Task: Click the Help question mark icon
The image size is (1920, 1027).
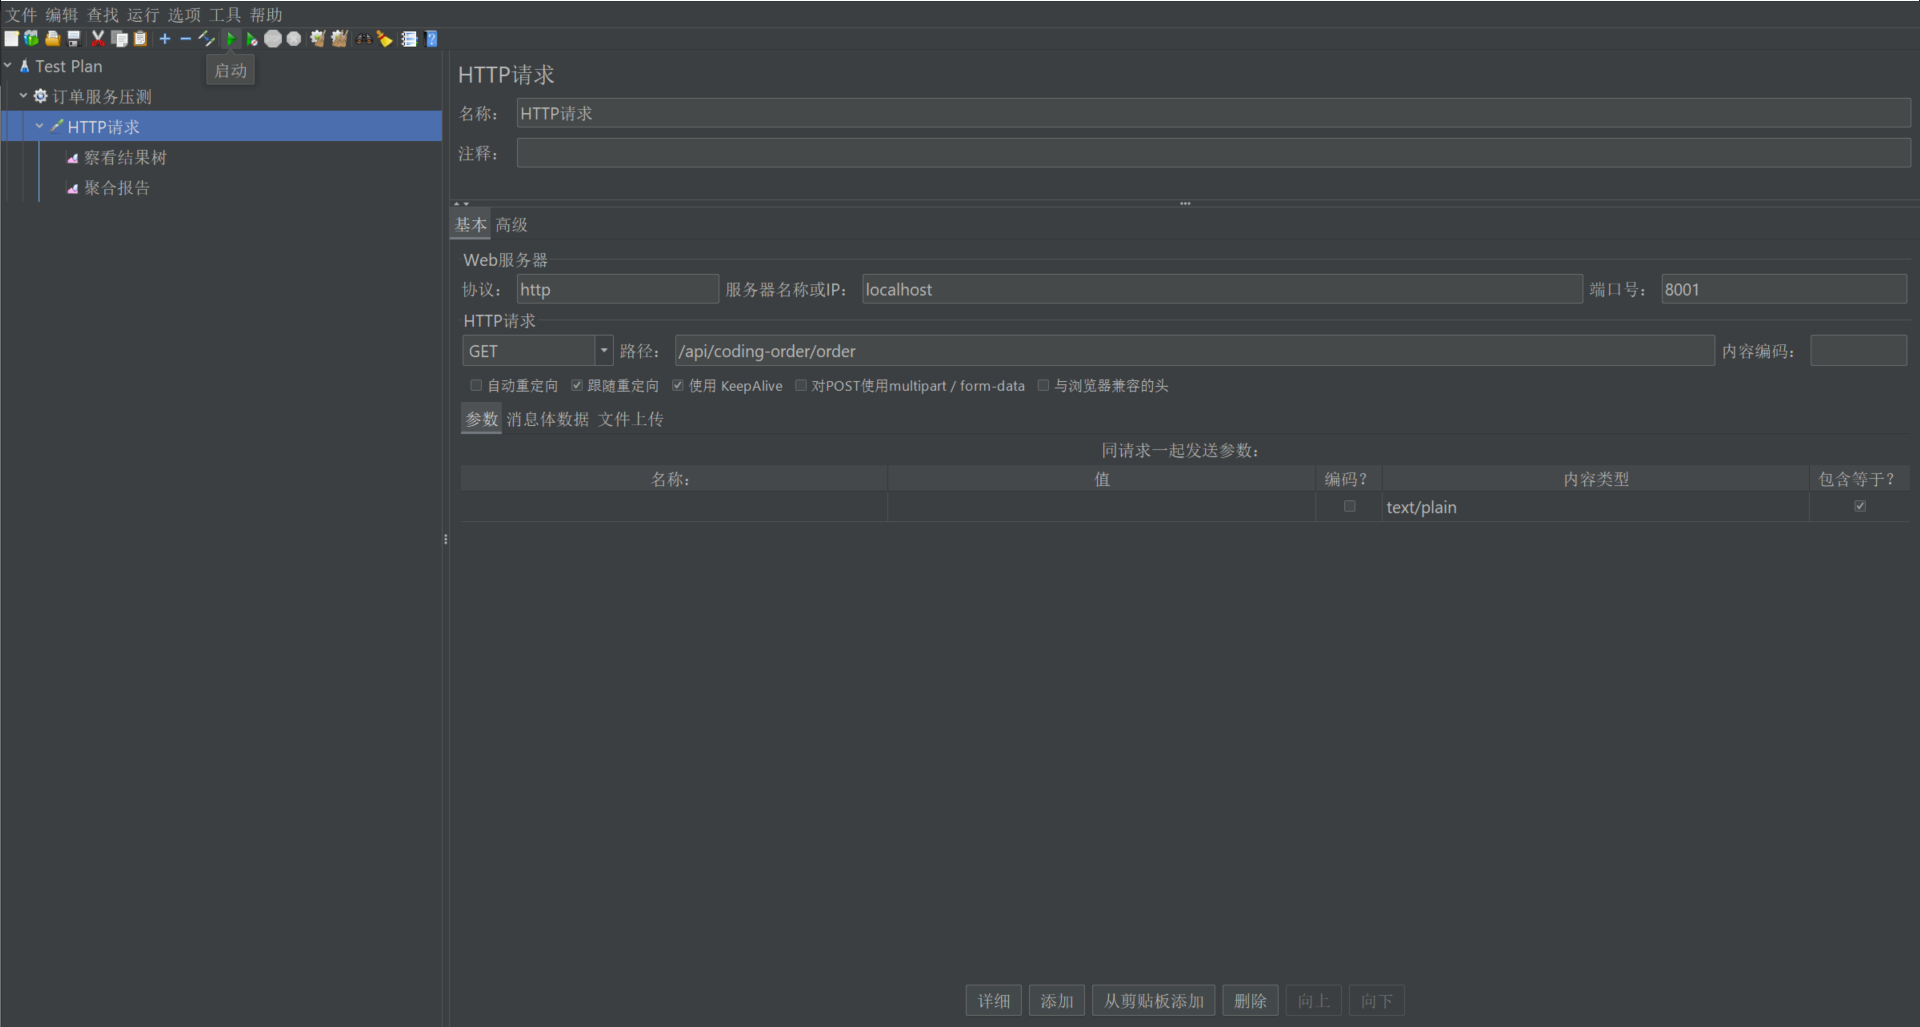Action: (431, 39)
